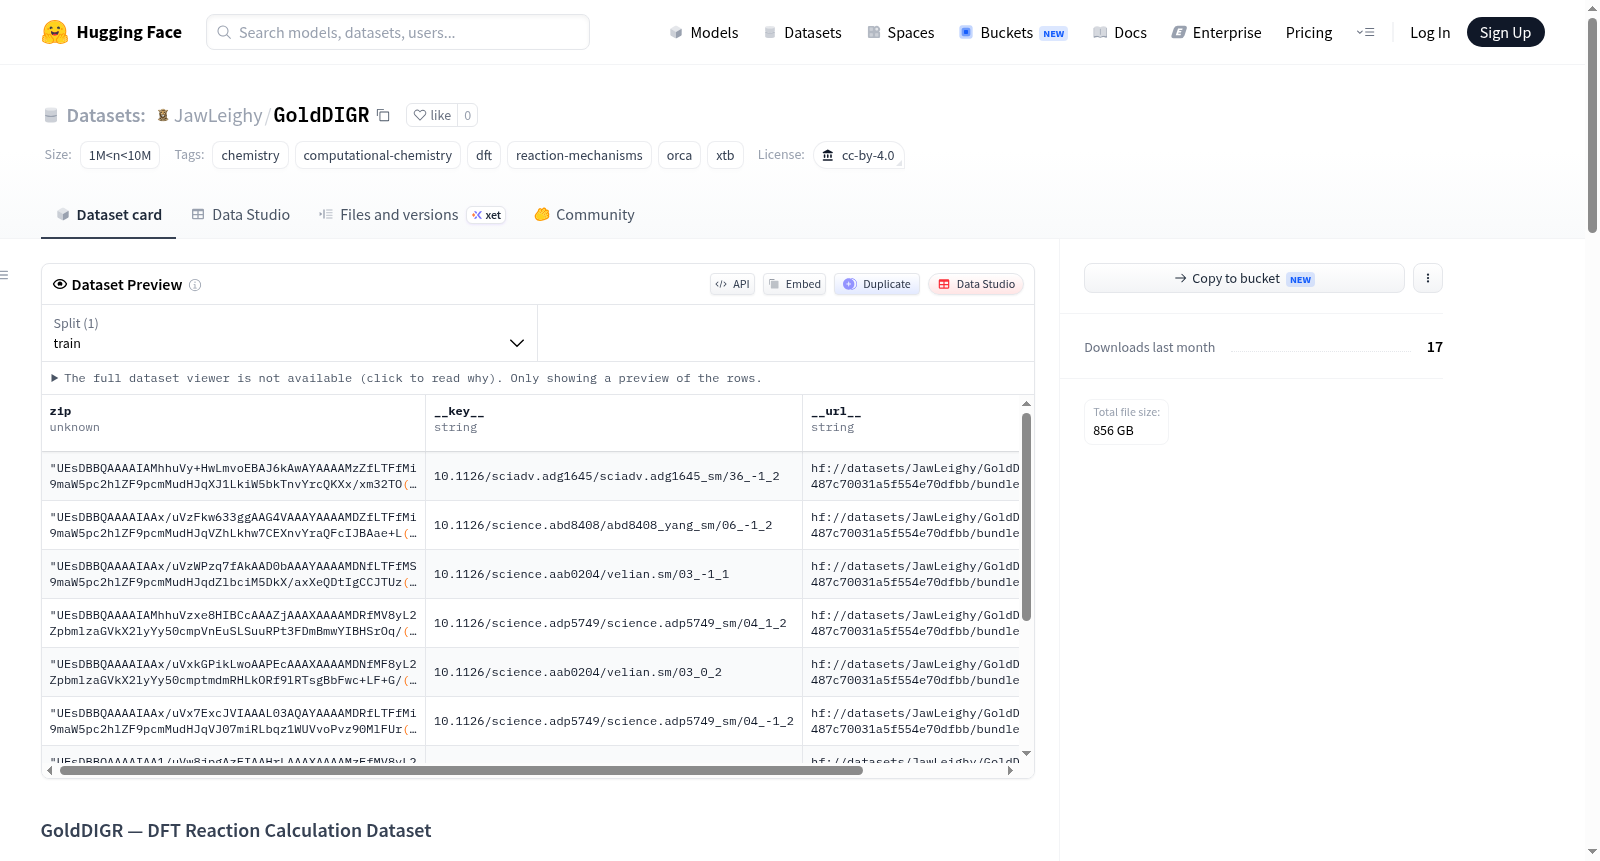
Task: Click the API button
Action: pyautogui.click(x=732, y=284)
